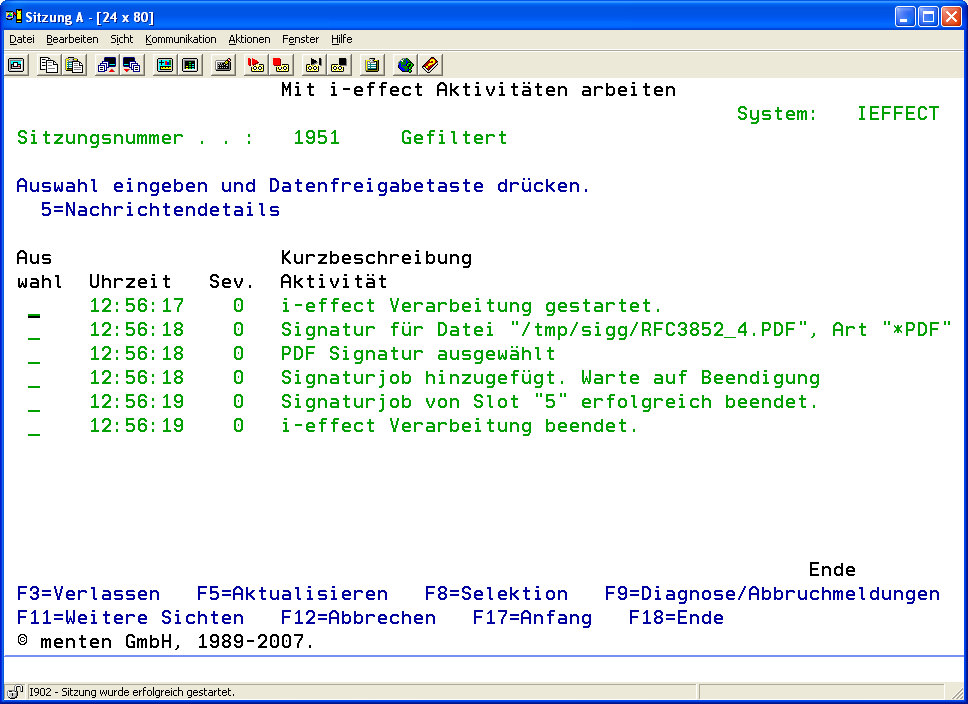Open the keyboard remap icon
968x704 pixels.
[x=224, y=65]
